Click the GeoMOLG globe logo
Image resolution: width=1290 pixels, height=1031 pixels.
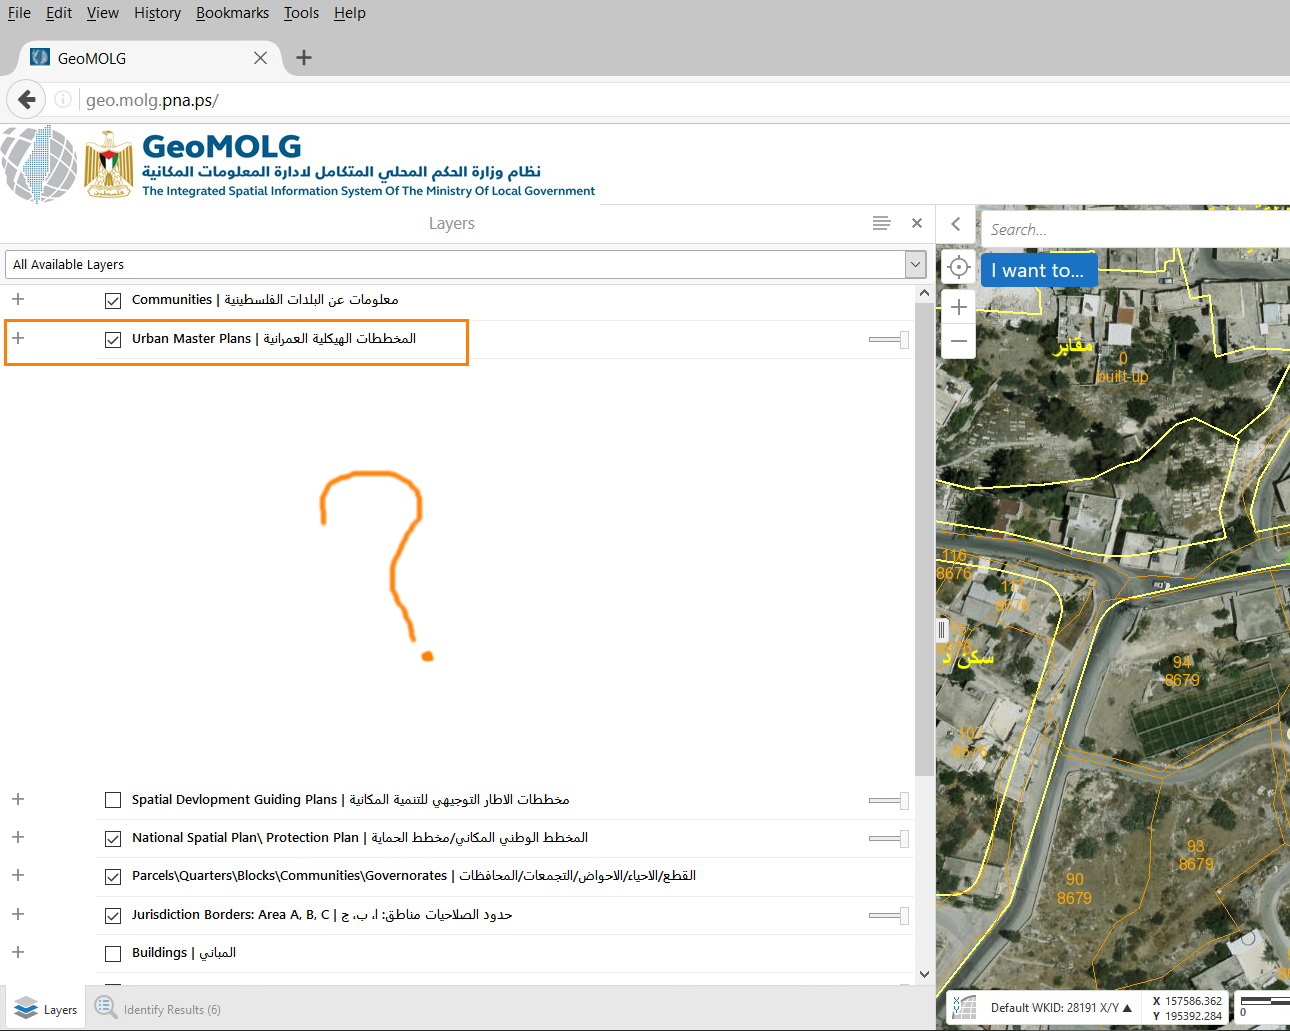(x=39, y=164)
